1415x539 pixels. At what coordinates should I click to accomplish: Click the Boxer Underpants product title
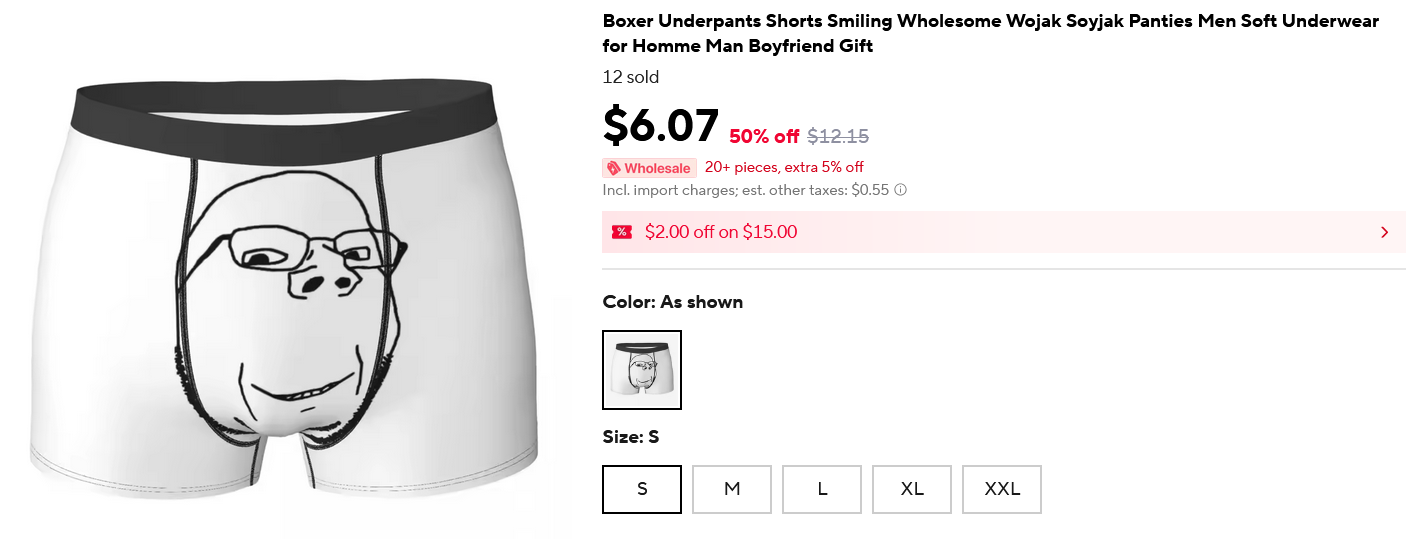pos(990,33)
